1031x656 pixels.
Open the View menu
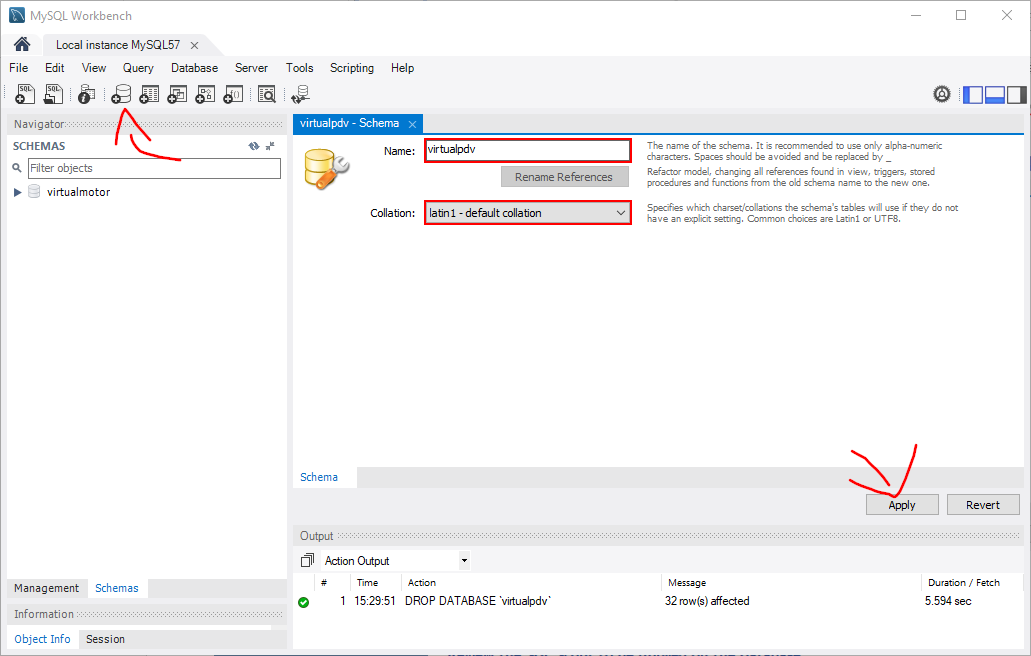(x=94, y=68)
